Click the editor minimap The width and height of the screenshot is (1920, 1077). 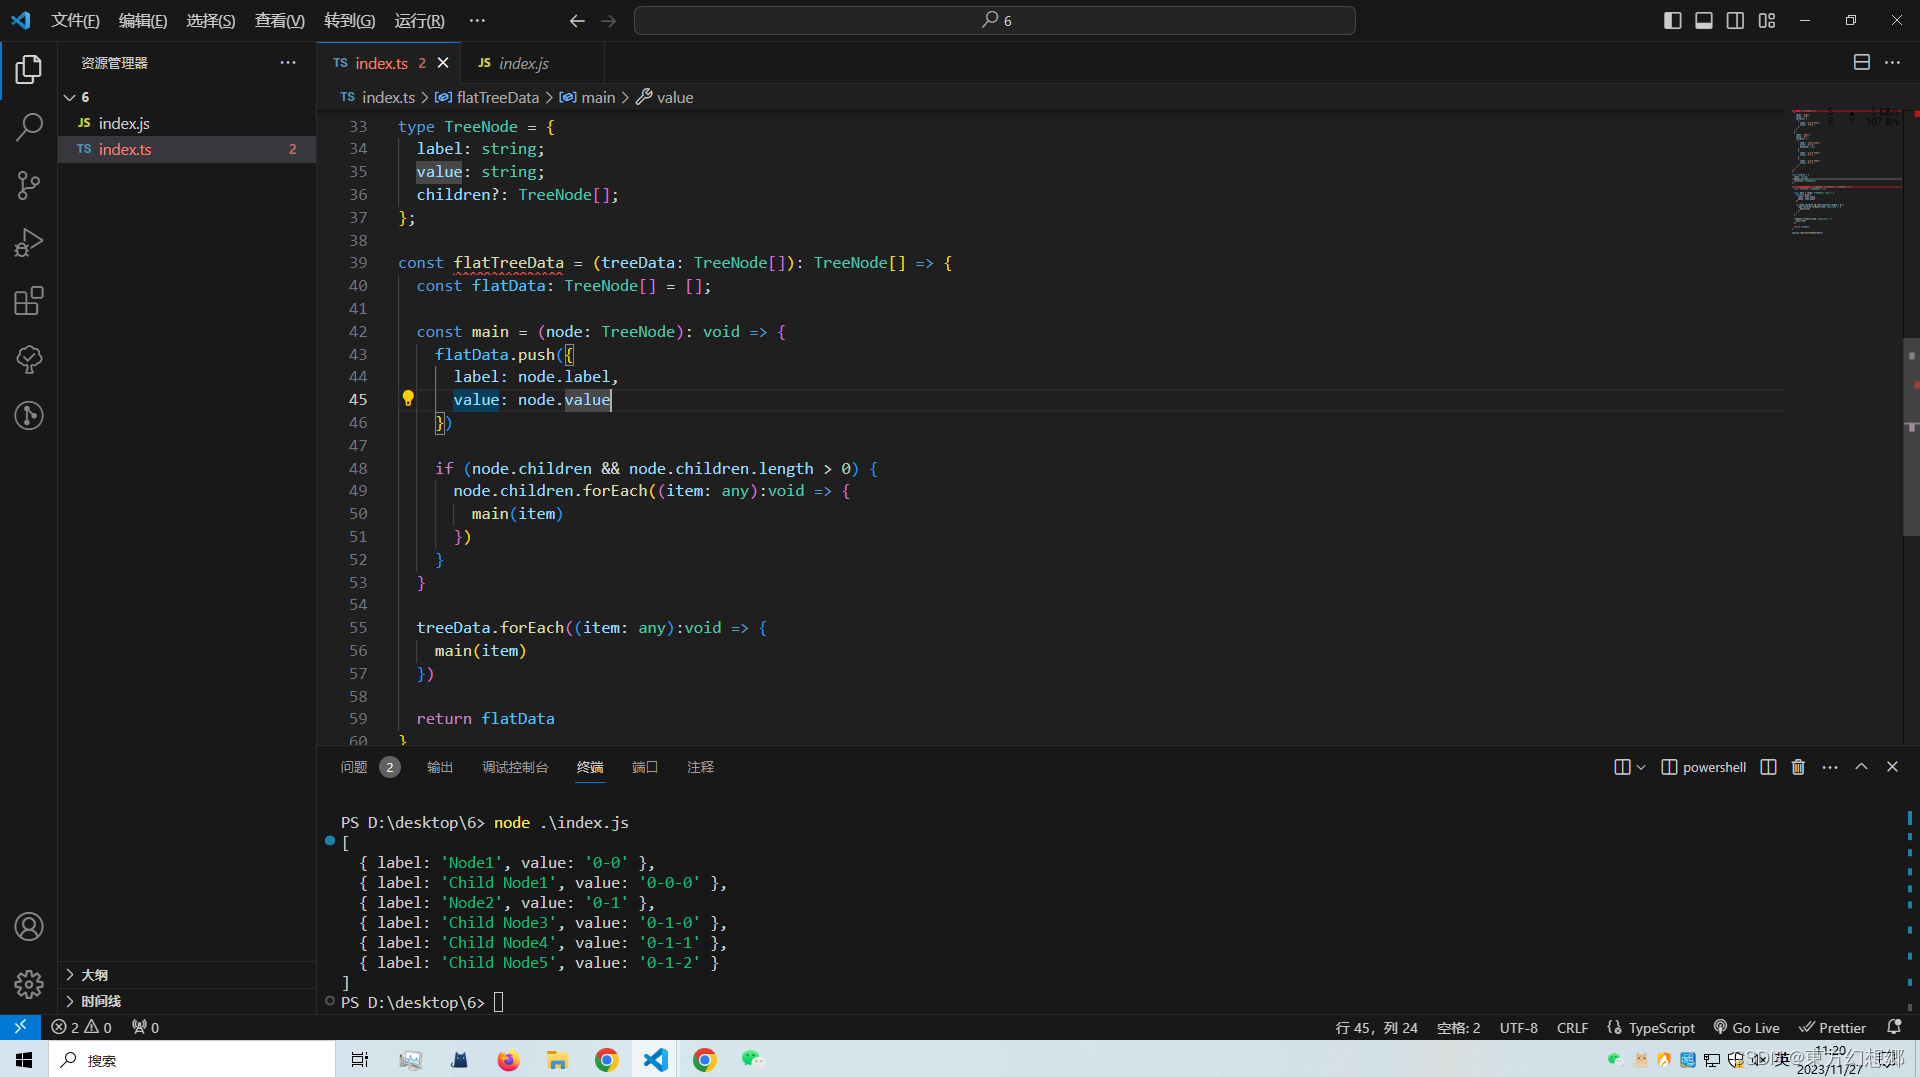[1846, 170]
